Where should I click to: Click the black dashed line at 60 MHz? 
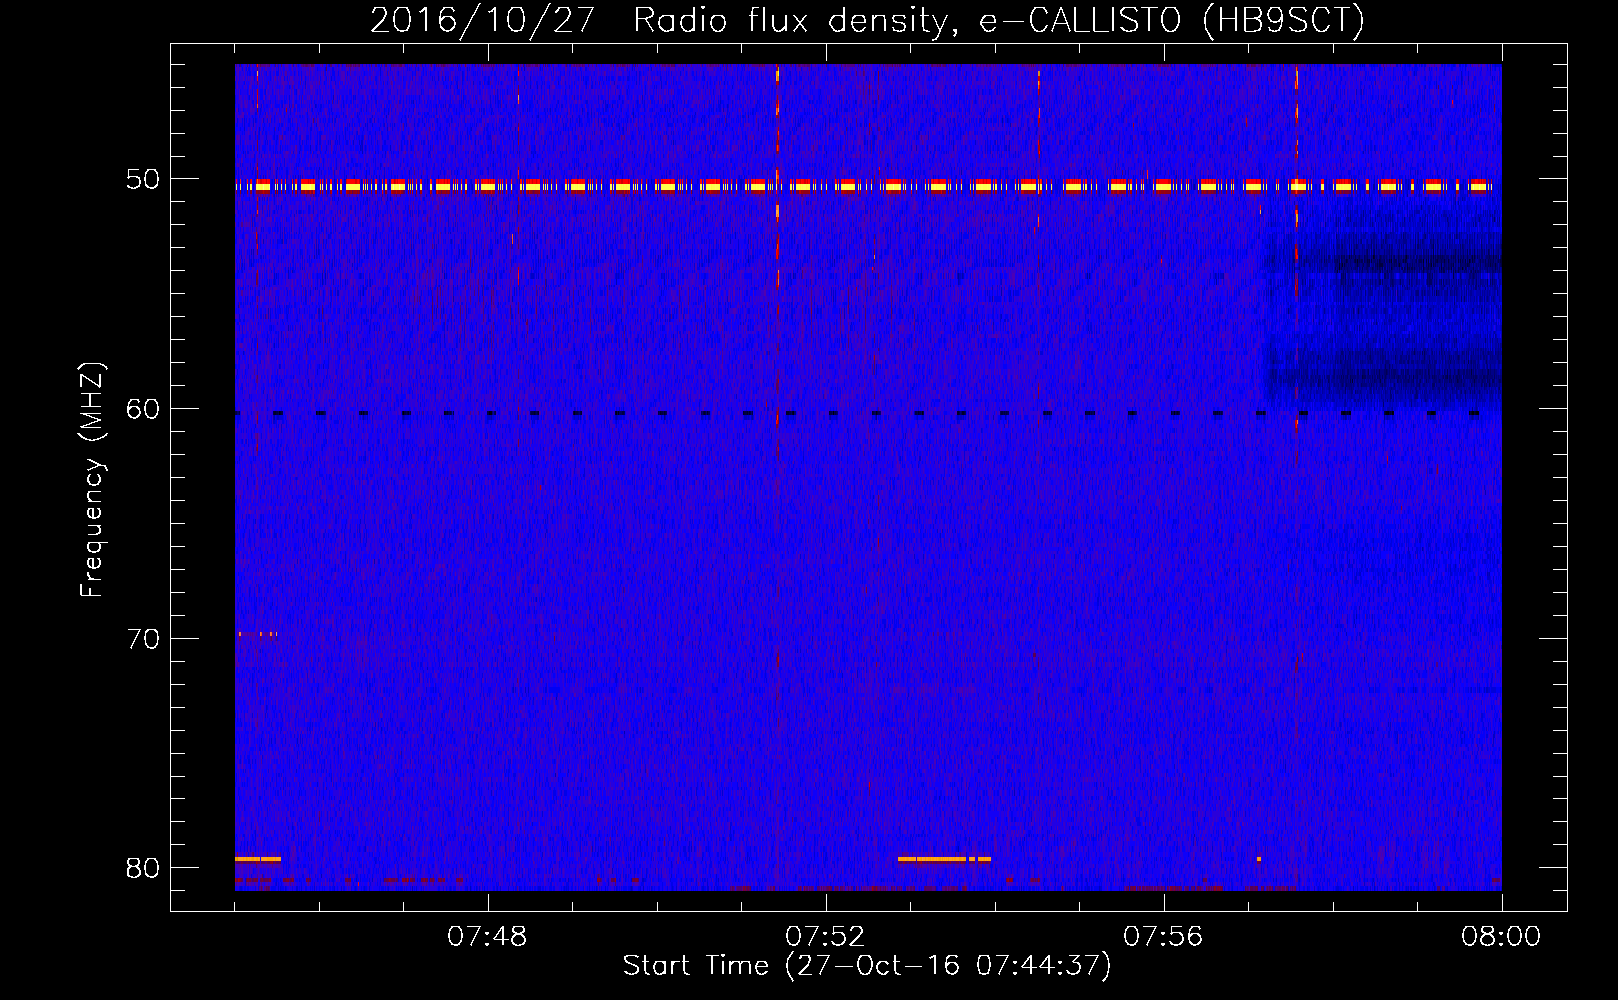point(858,413)
